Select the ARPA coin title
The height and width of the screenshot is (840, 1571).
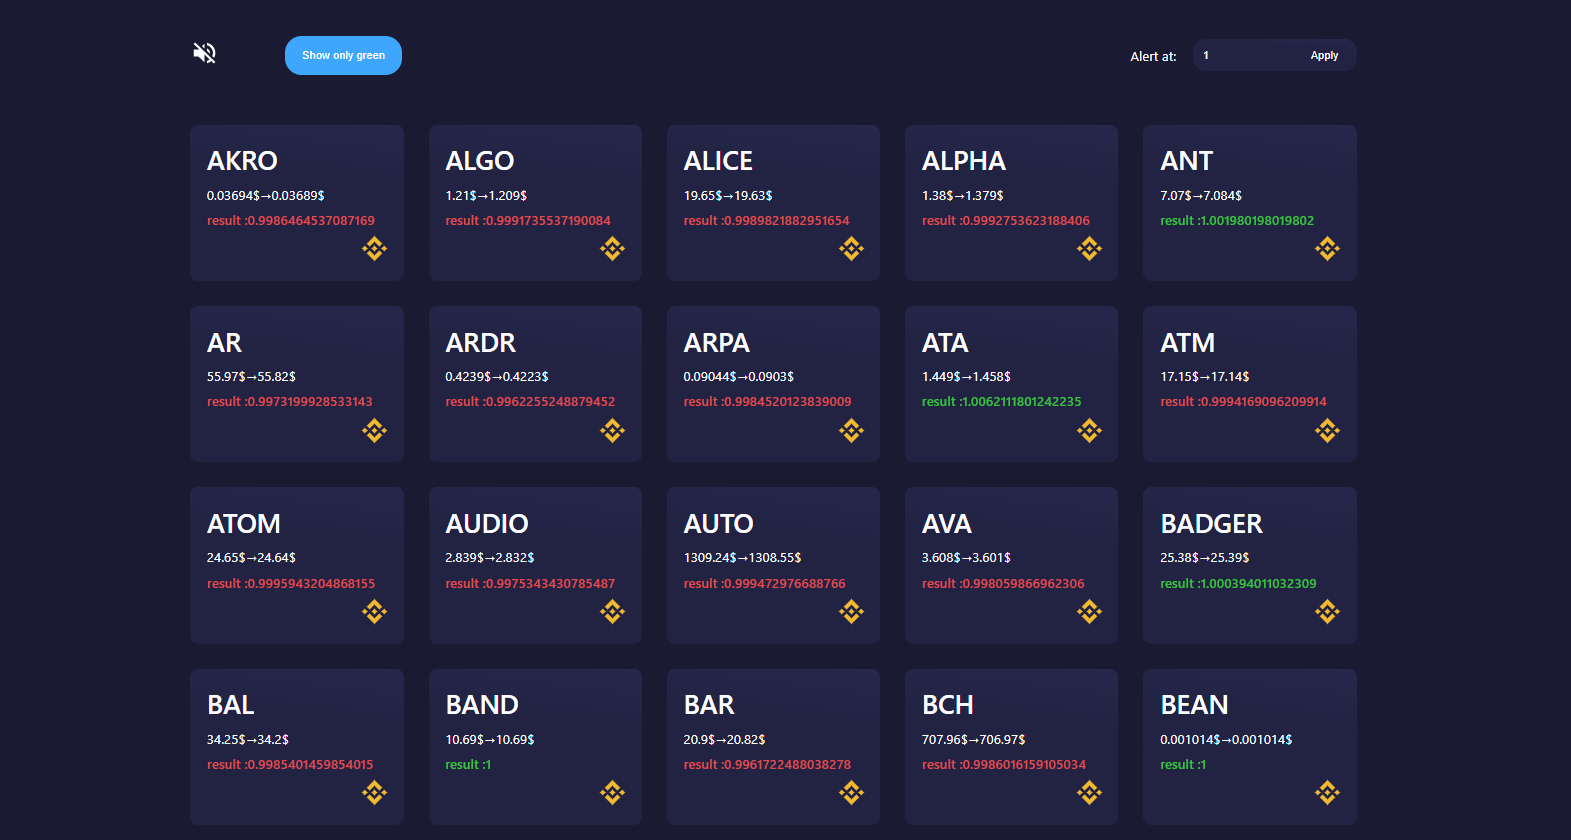tap(717, 343)
